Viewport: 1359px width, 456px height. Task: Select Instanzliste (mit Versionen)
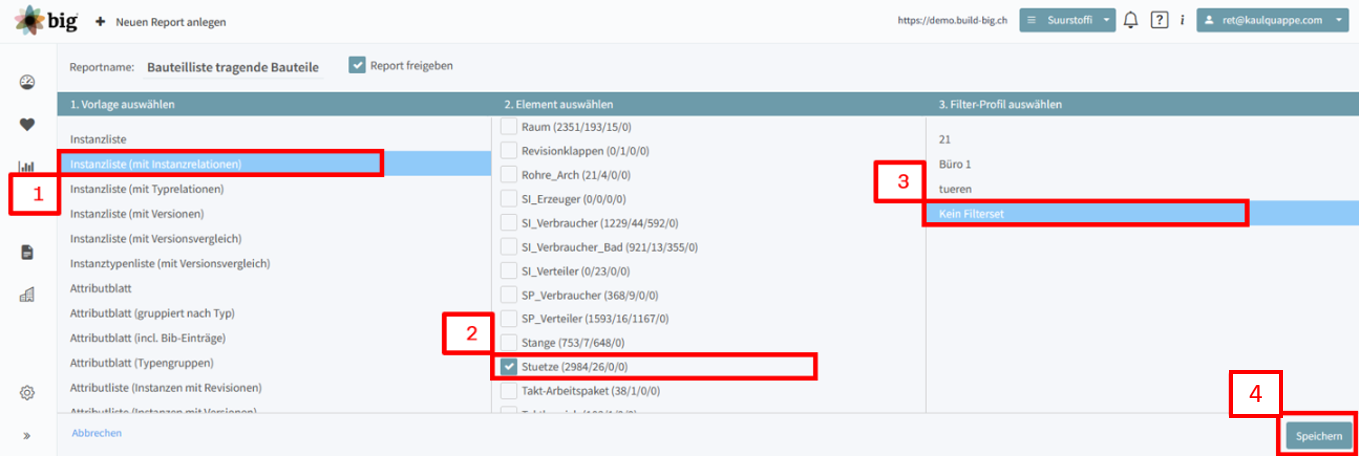click(x=274, y=214)
